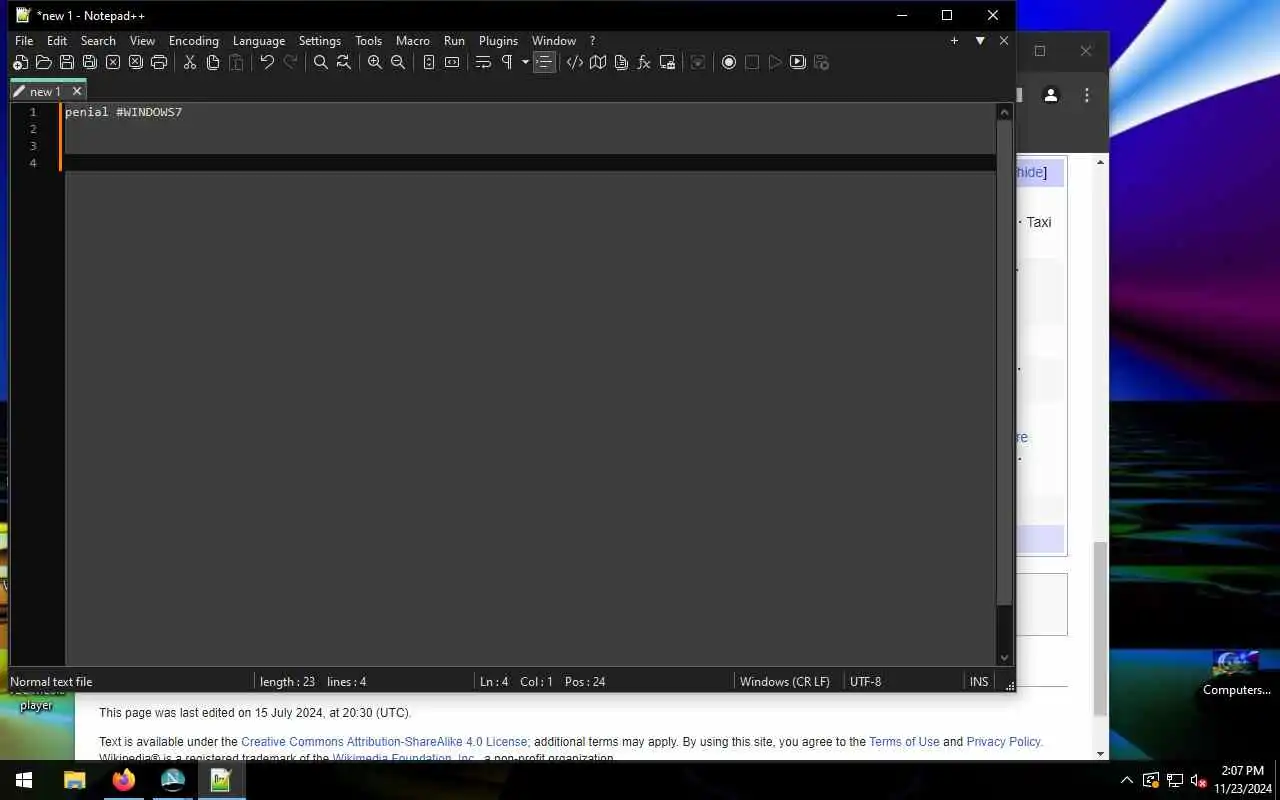Open Find with the magnifier toolbar icon
This screenshot has width=1280, height=800.
click(x=320, y=62)
